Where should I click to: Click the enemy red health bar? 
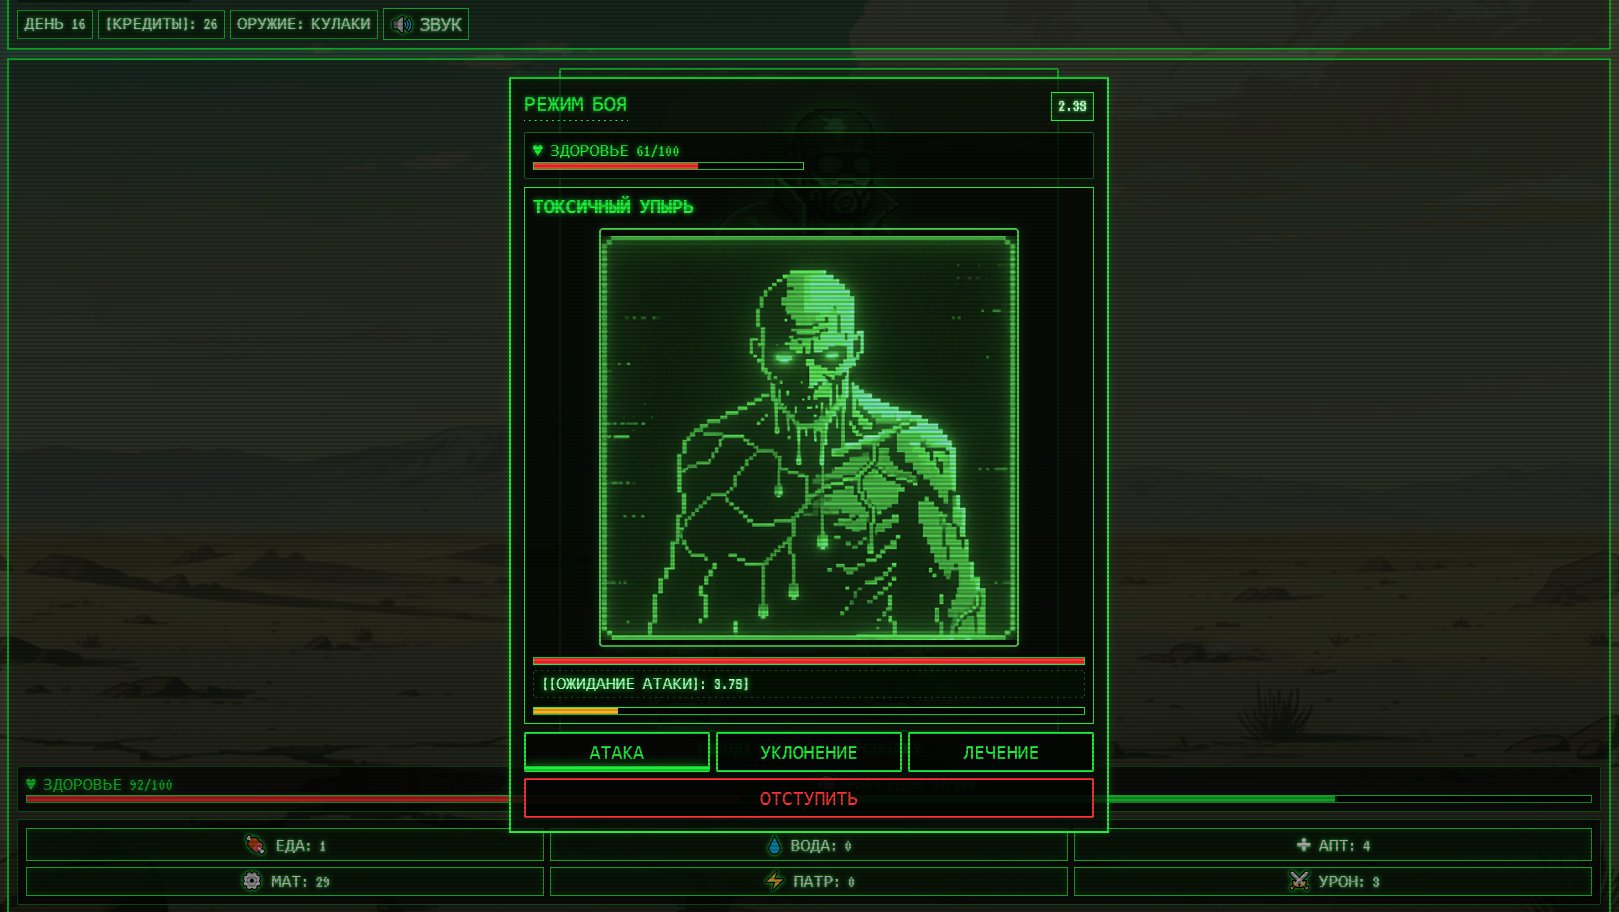tap(809, 660)
